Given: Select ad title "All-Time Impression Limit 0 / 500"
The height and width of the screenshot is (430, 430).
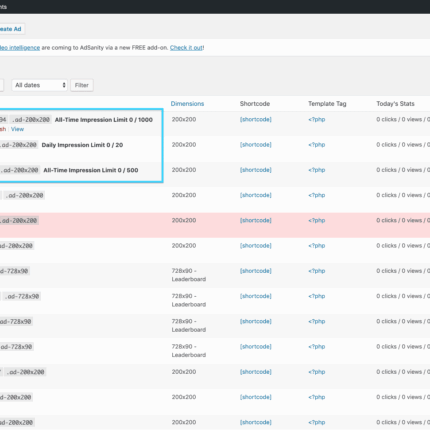Looking at the screenshot, I should pyautogui.click(x=91, y=170).
